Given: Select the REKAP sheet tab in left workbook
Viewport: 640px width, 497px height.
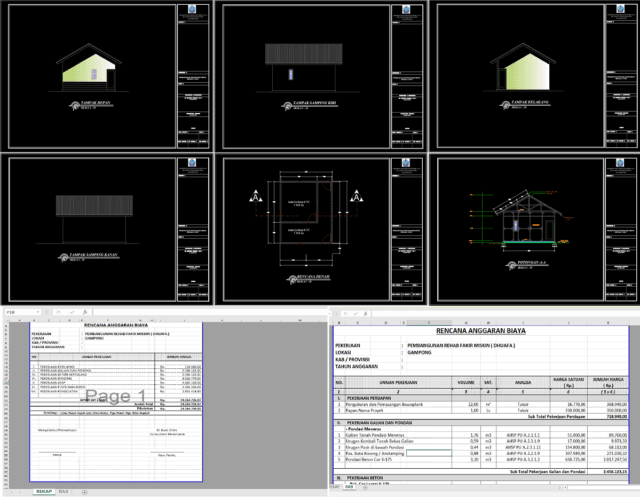Looking at the screenshot, I should click(x=43, y=492).
